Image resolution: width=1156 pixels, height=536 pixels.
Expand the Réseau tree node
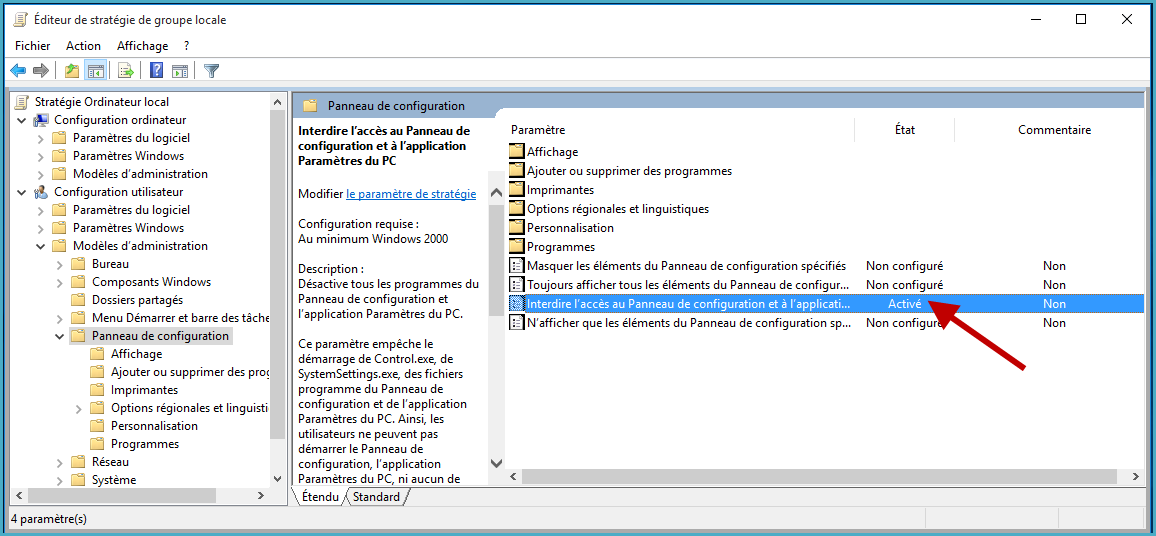coord(60,462)
